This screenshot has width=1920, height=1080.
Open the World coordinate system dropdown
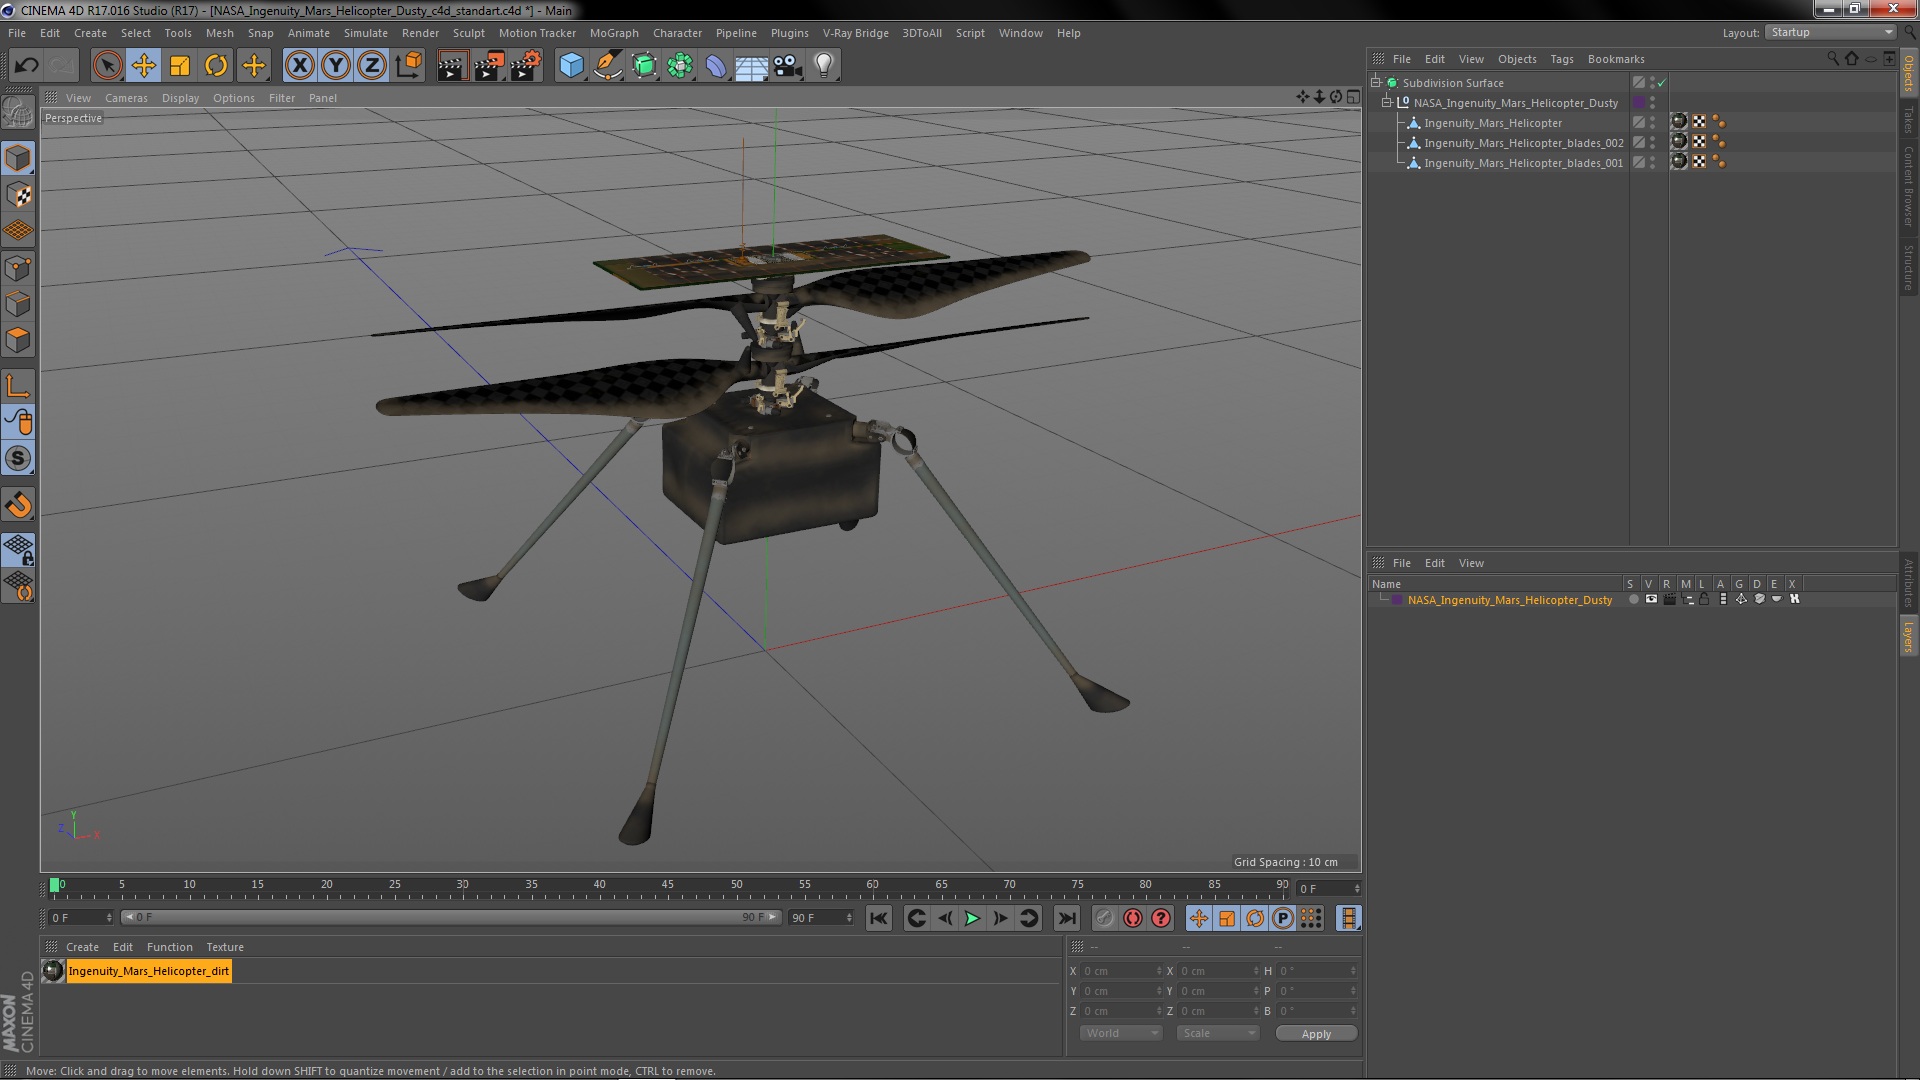tap(1120, 1033)
